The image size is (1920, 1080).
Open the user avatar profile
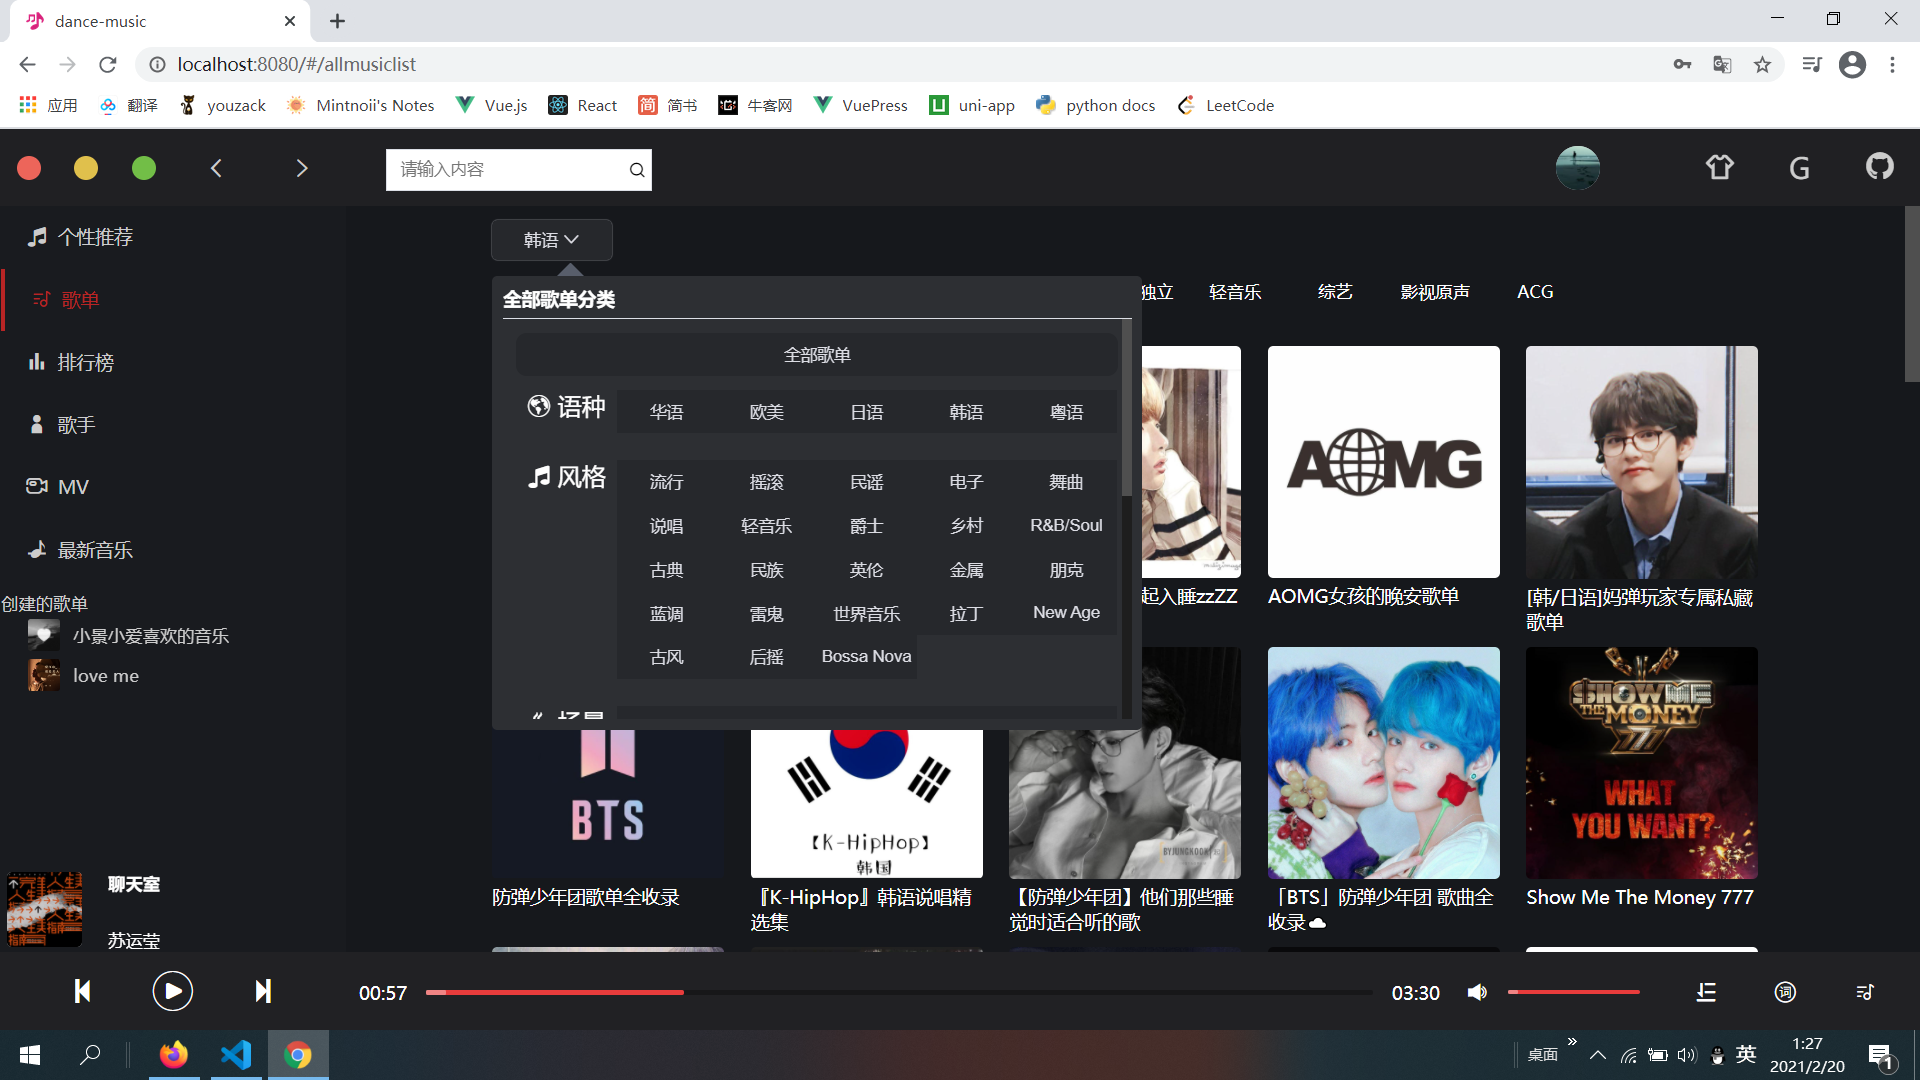click(1577, 167)
